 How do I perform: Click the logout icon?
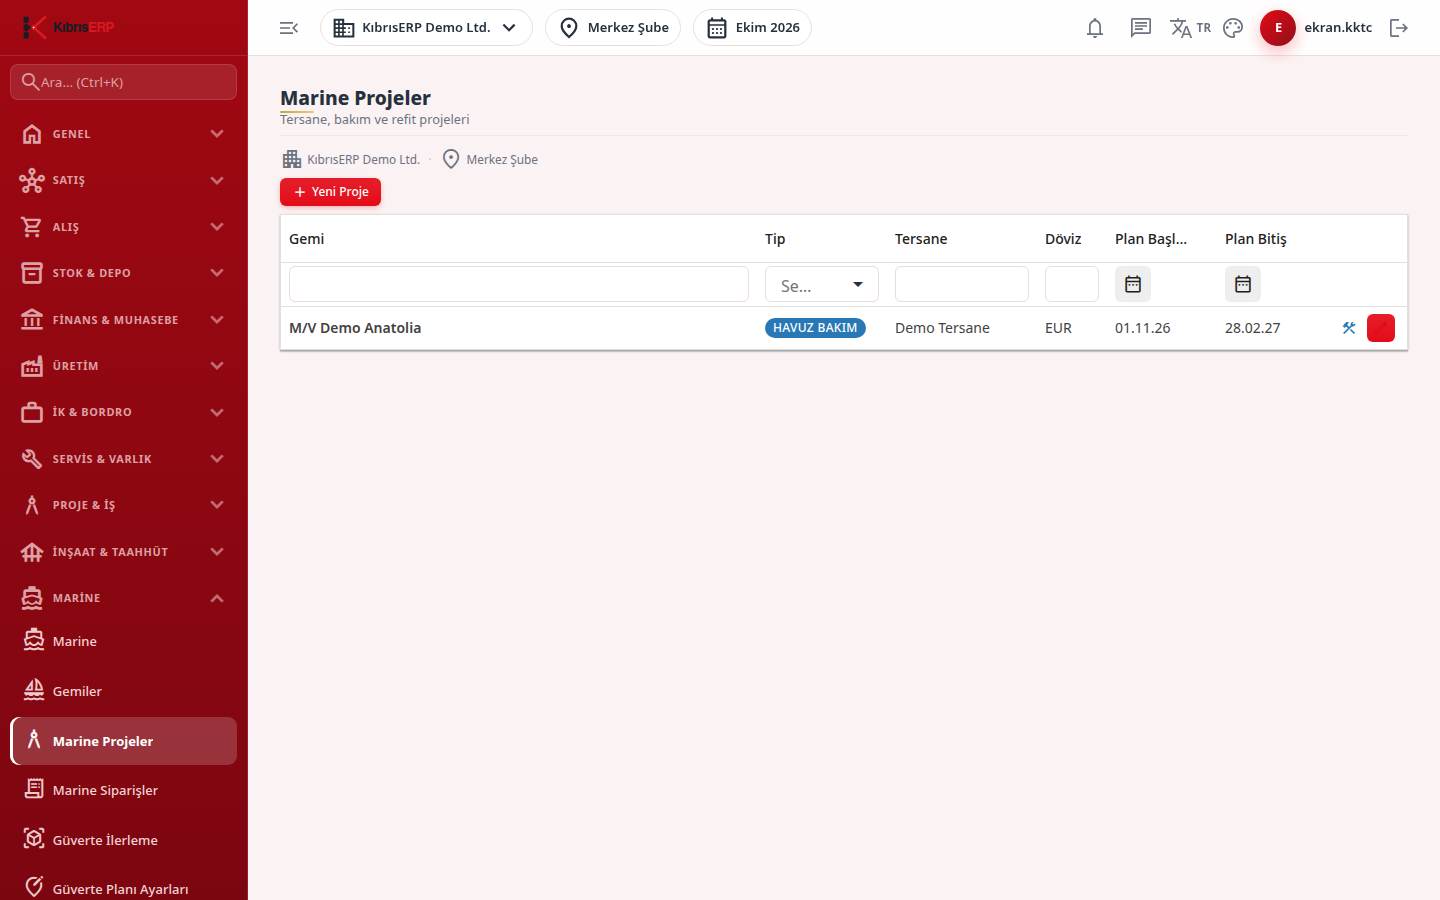coord(1399,28)
